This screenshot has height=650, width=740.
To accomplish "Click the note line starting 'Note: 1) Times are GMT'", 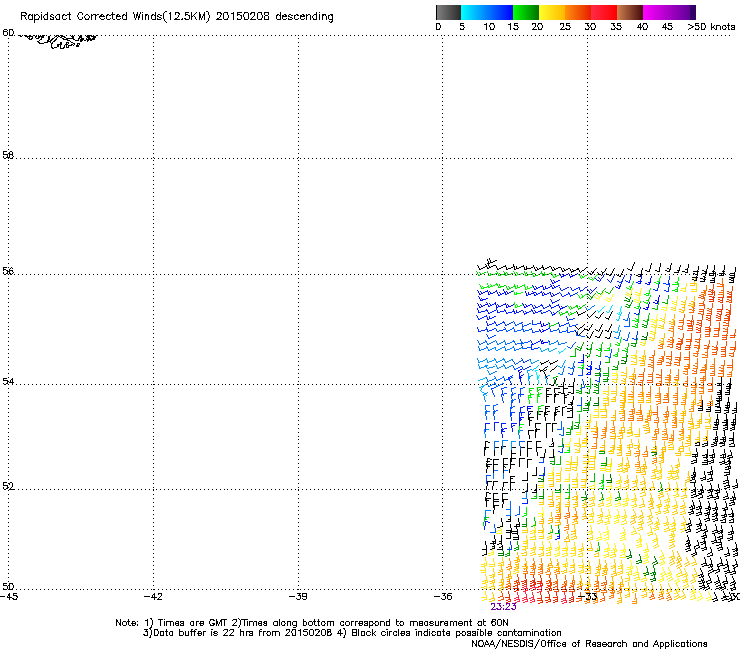I will [x=311, y=623].
